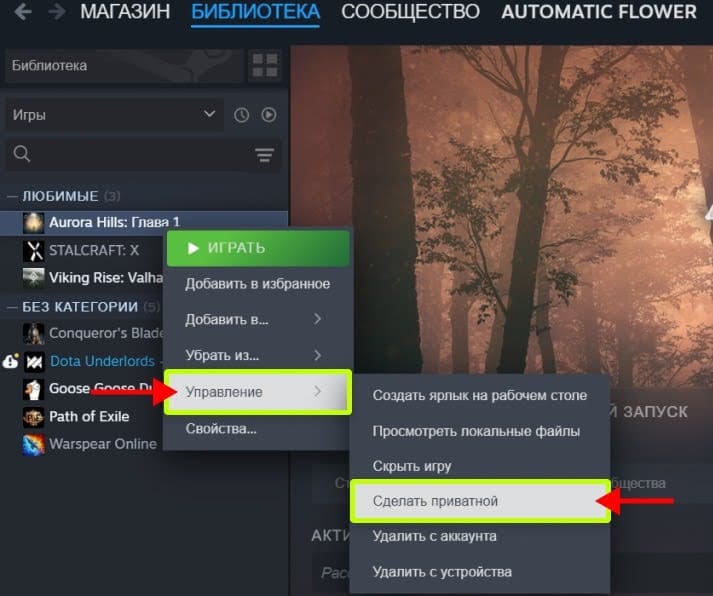Image resolution: width=713 pixels, height=596 pixels.
Task: Show recent activity clock filter
Action: point(241,115)
